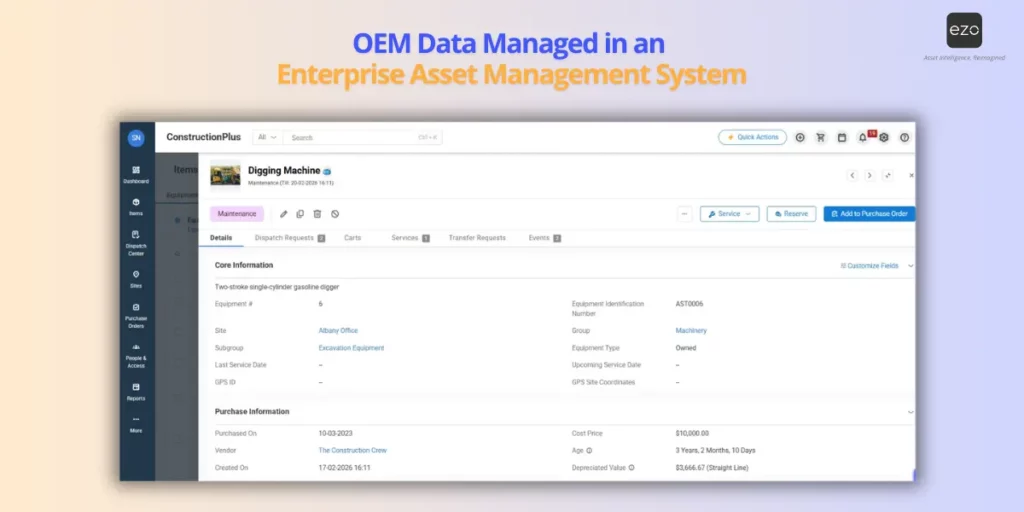Delete the item with the trash icon
The width and height of the screenshot is (1024, 512).
317,214
